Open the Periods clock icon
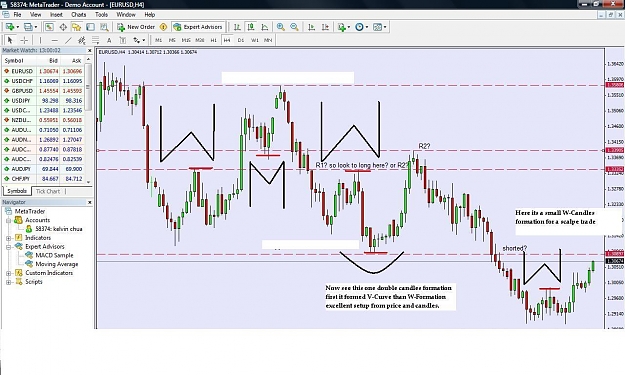625x375 pixels. pyautogui.click(x=361, y=27)
